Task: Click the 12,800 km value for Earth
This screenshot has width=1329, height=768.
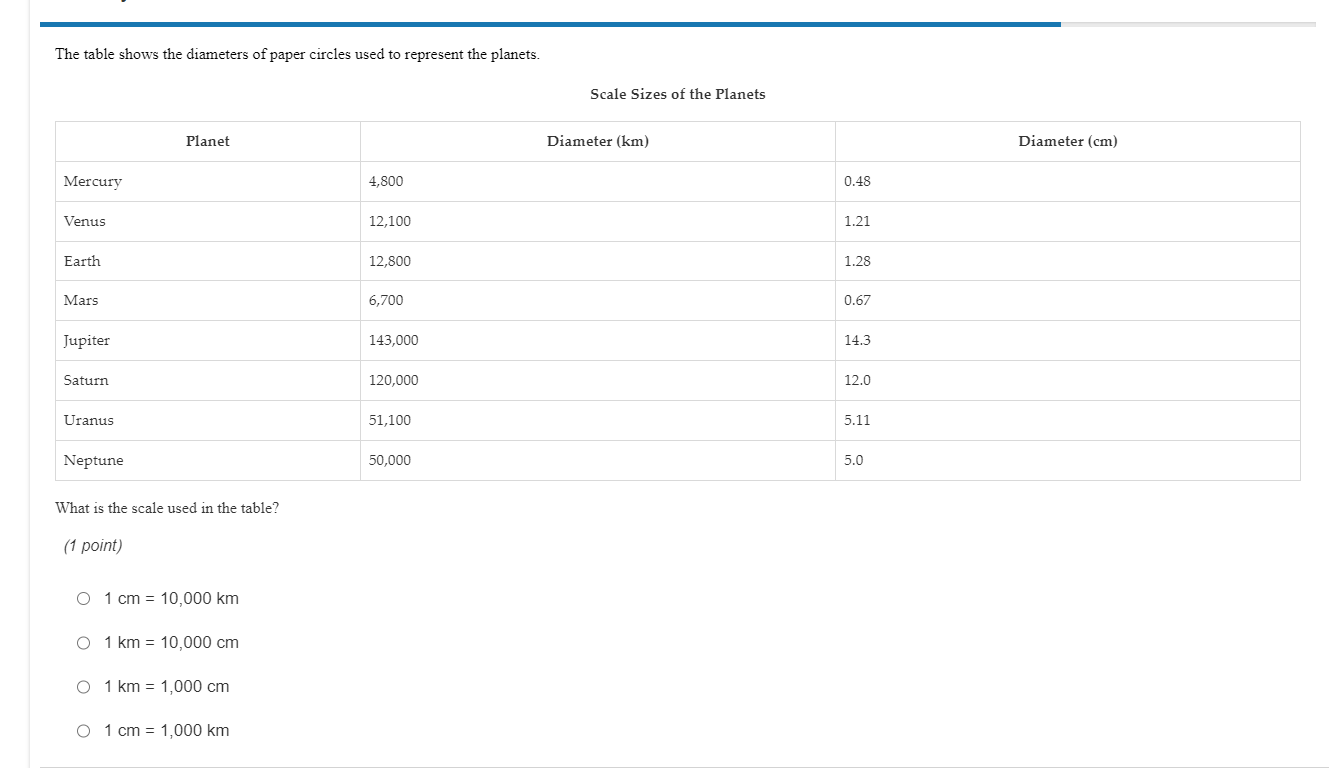Action: 390,261
